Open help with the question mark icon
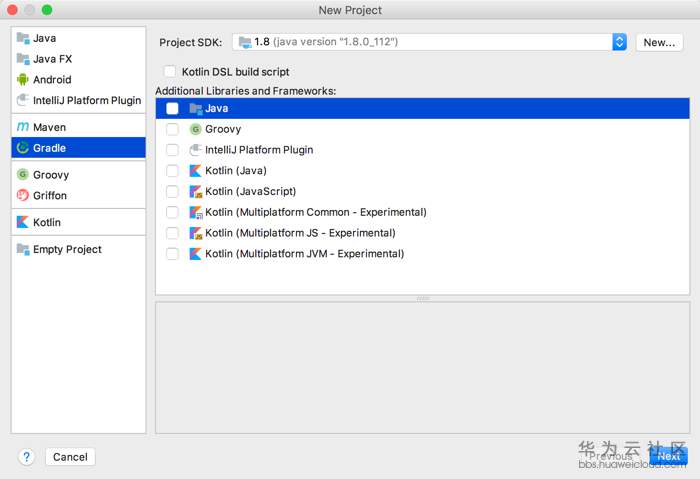The image size is (700, 479). pos(26,457)
